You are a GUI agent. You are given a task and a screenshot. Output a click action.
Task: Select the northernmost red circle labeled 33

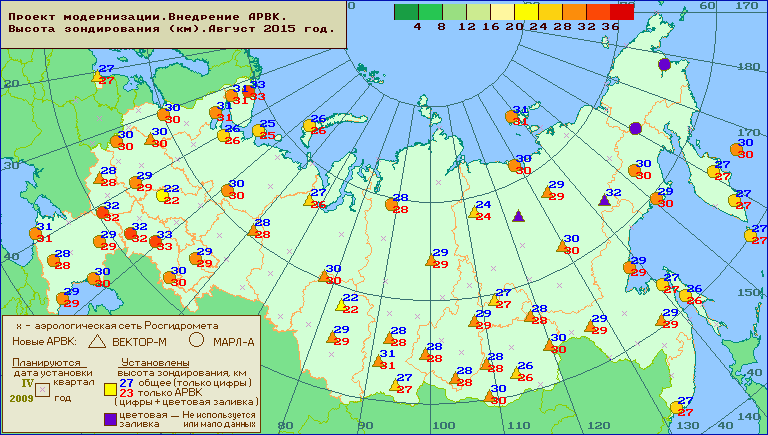pyautogui.click(x=249, y=91)
